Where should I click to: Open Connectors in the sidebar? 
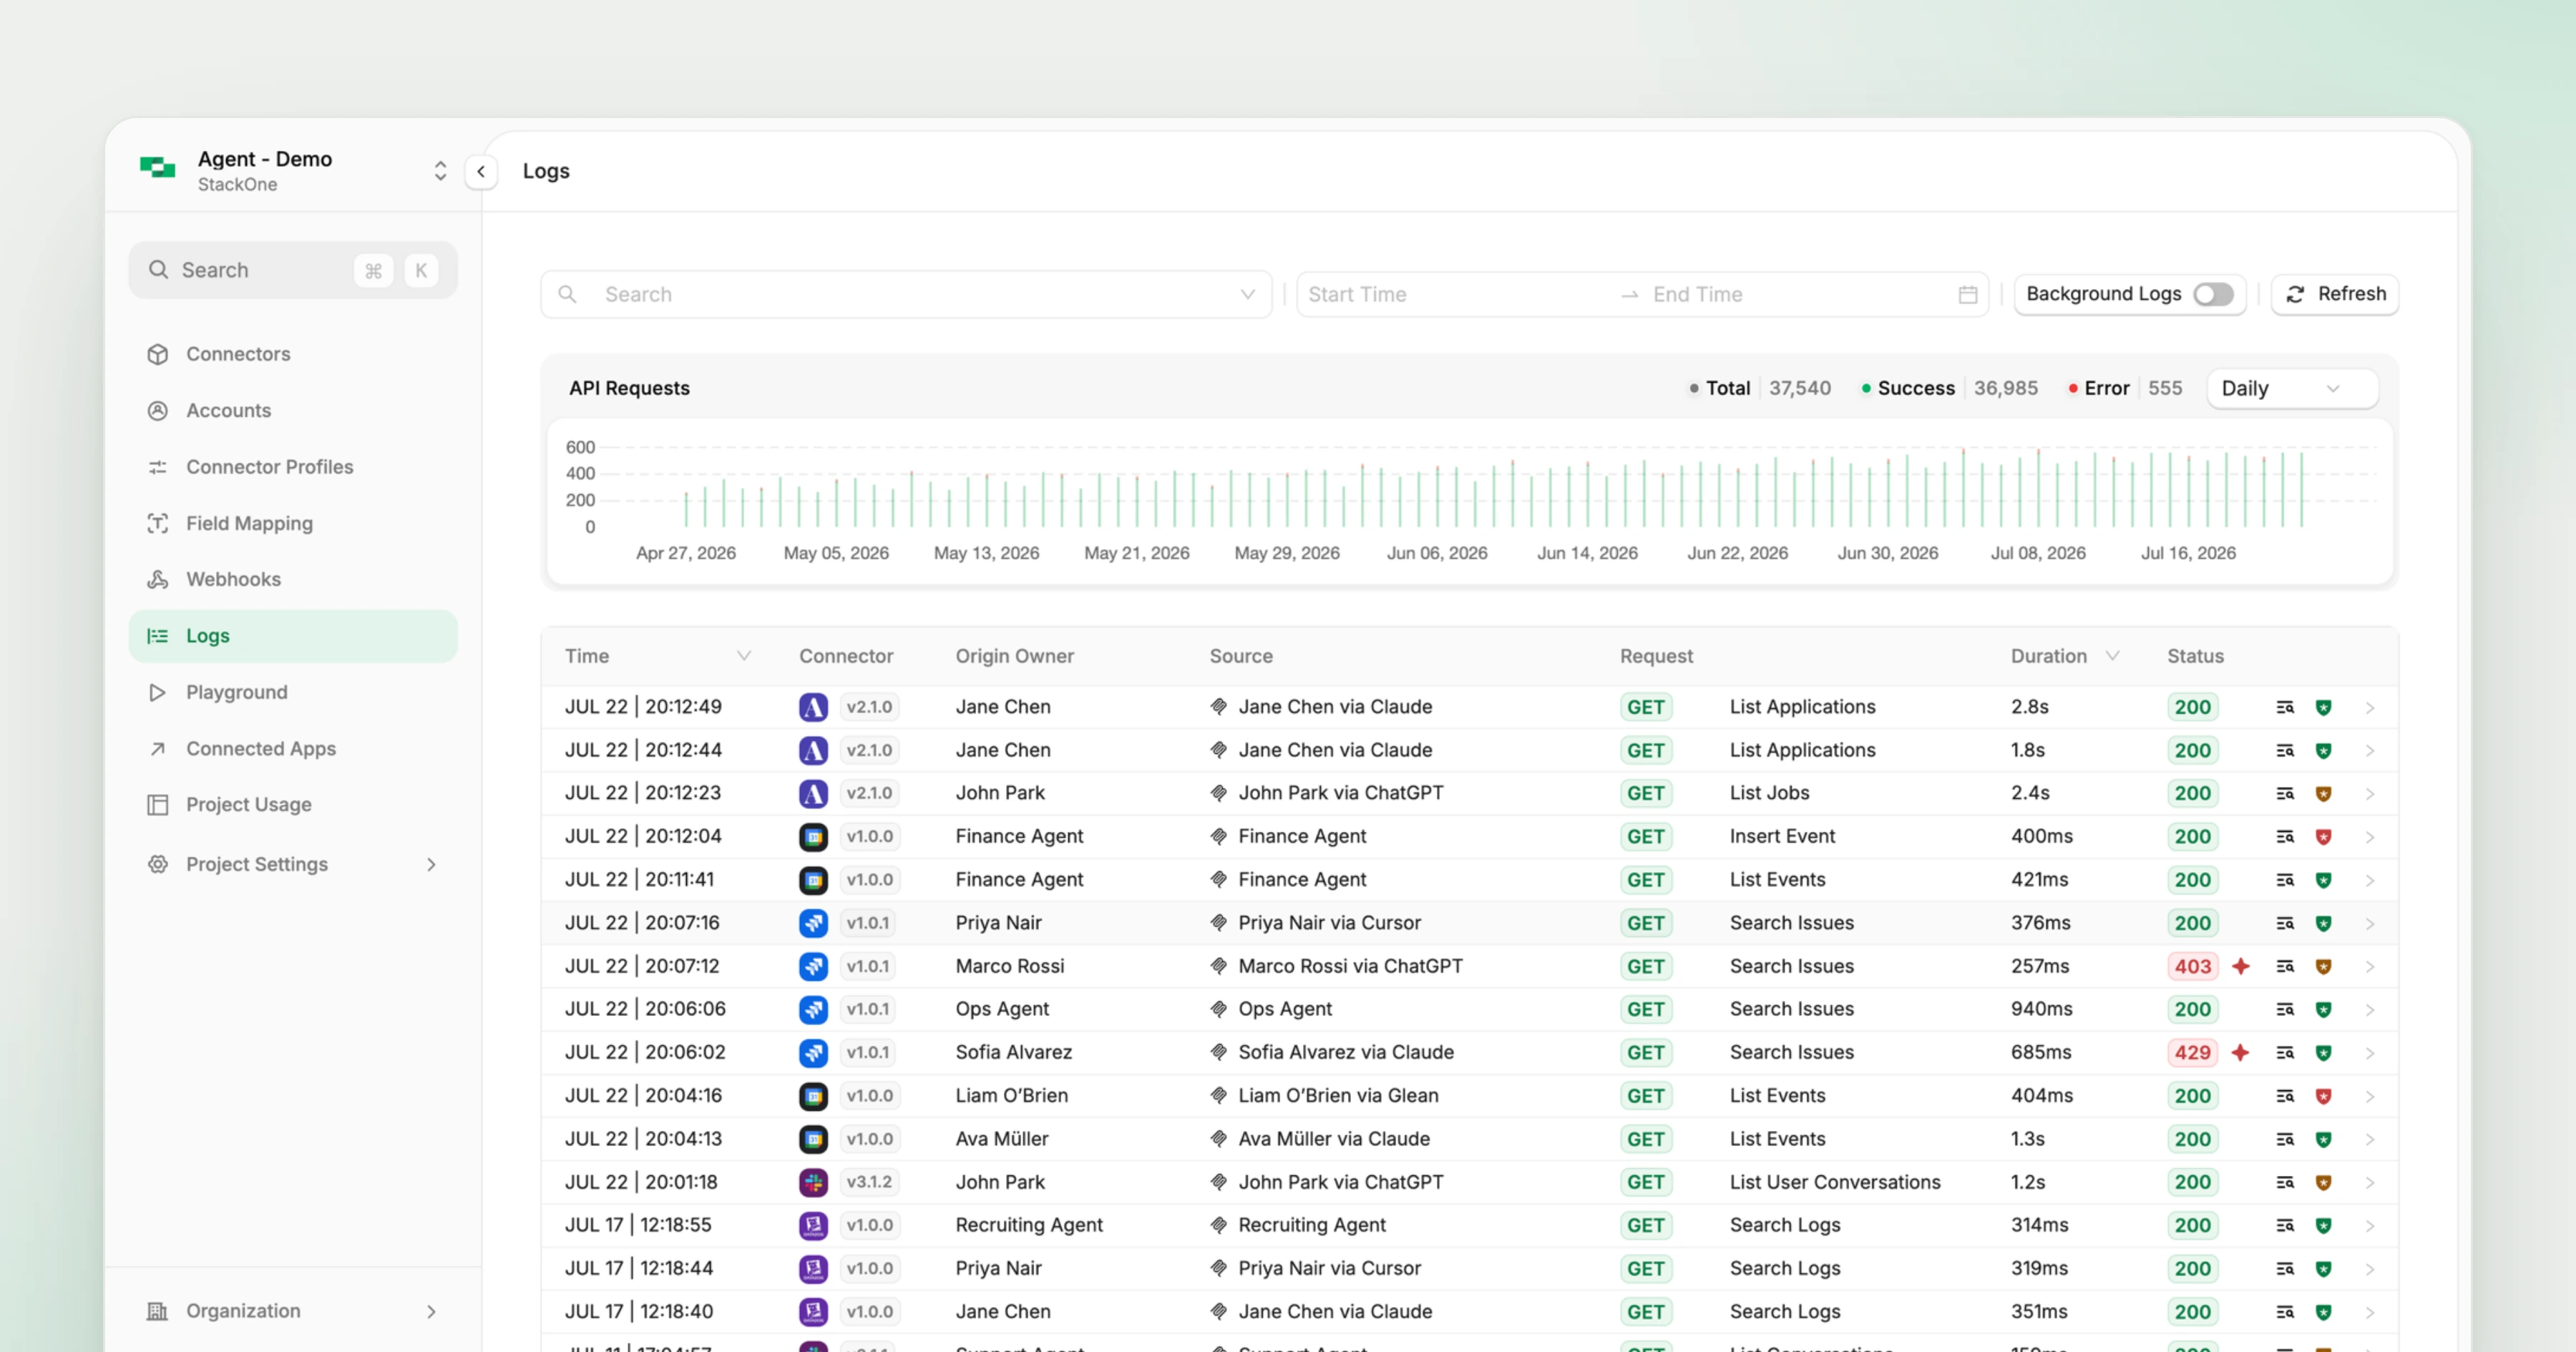click(x=293, y=354)
